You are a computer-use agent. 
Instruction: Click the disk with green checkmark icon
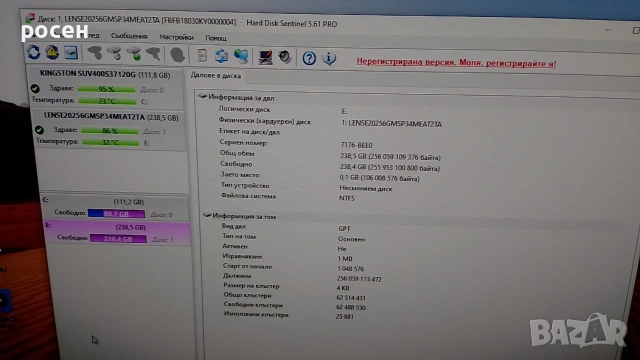click(134, 54)
